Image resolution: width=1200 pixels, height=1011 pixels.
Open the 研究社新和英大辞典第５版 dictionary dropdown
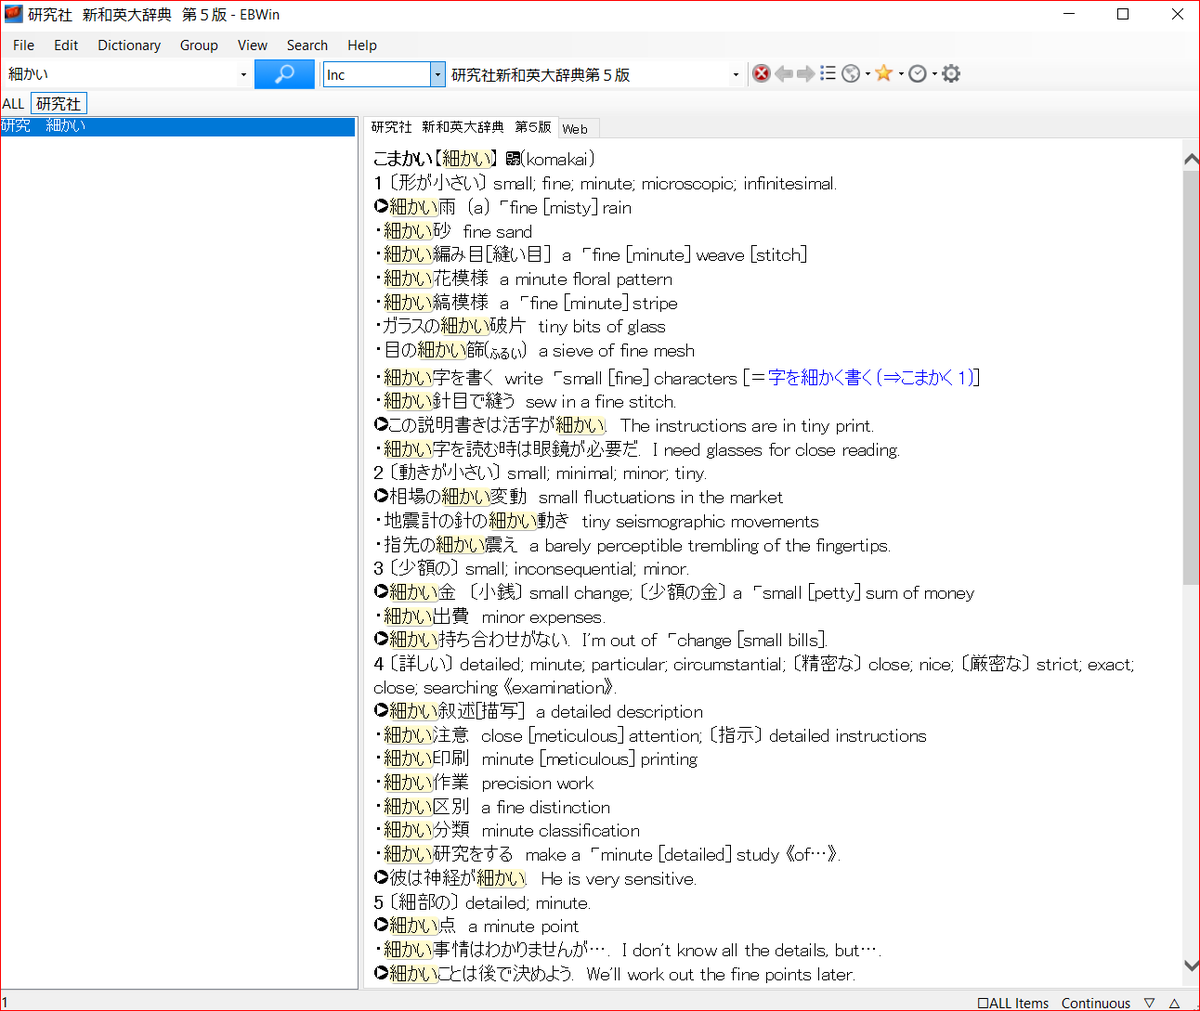(736, 75)
